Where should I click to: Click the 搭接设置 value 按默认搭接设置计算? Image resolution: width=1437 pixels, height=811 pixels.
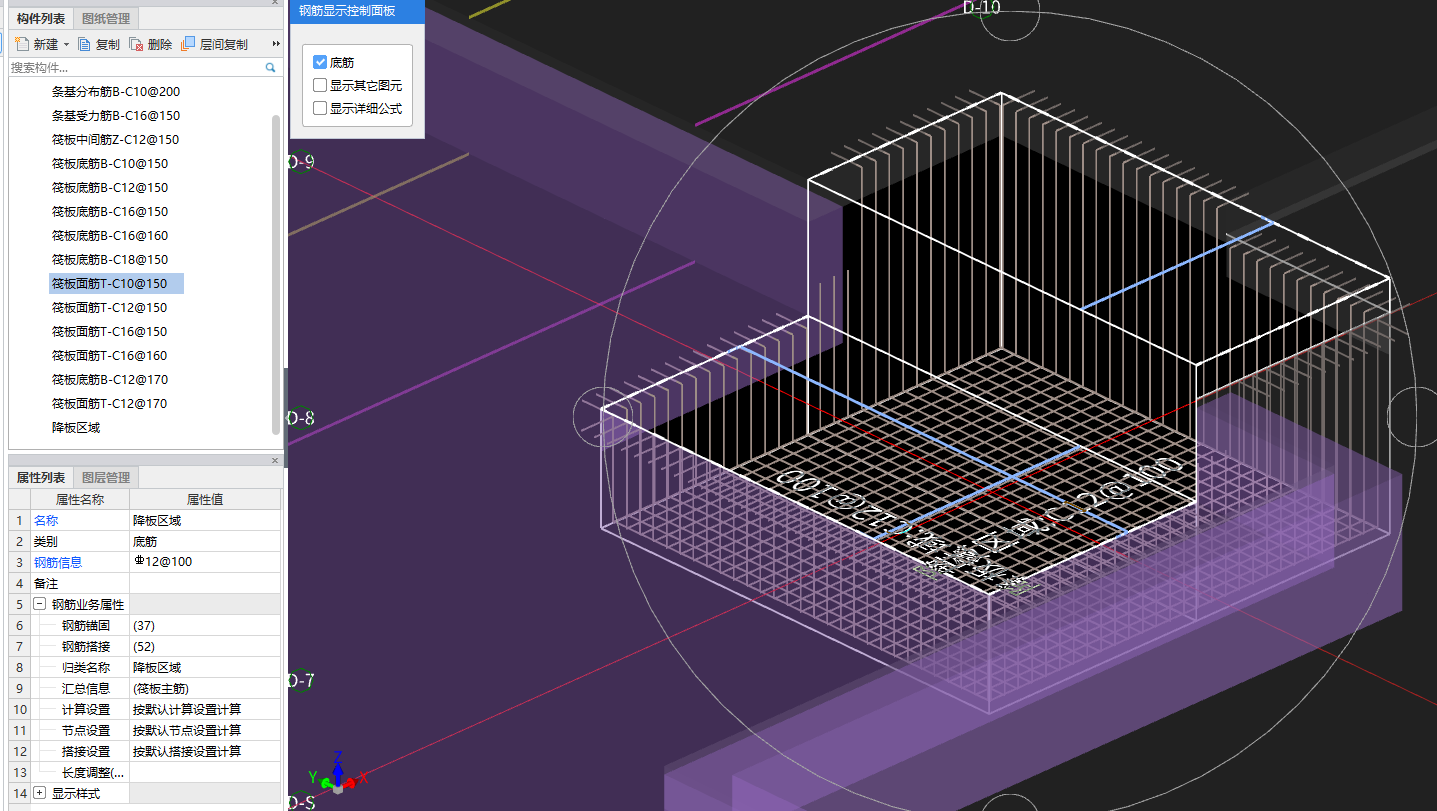coord(205,751)
